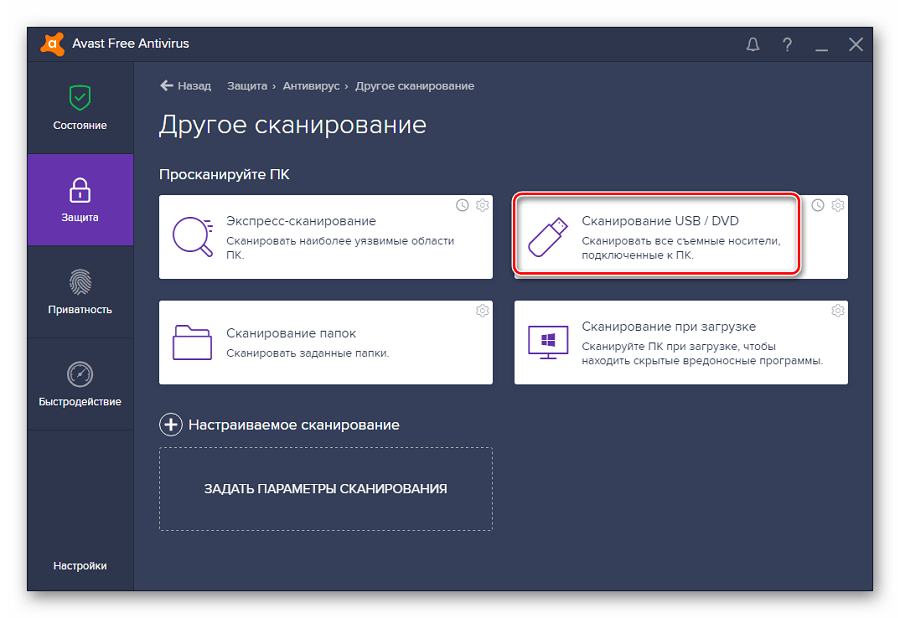Viewport: 900px width, 618px height.
Task: Click schedule clock on USB / DVD scan tile
Action: click(818, 205)
